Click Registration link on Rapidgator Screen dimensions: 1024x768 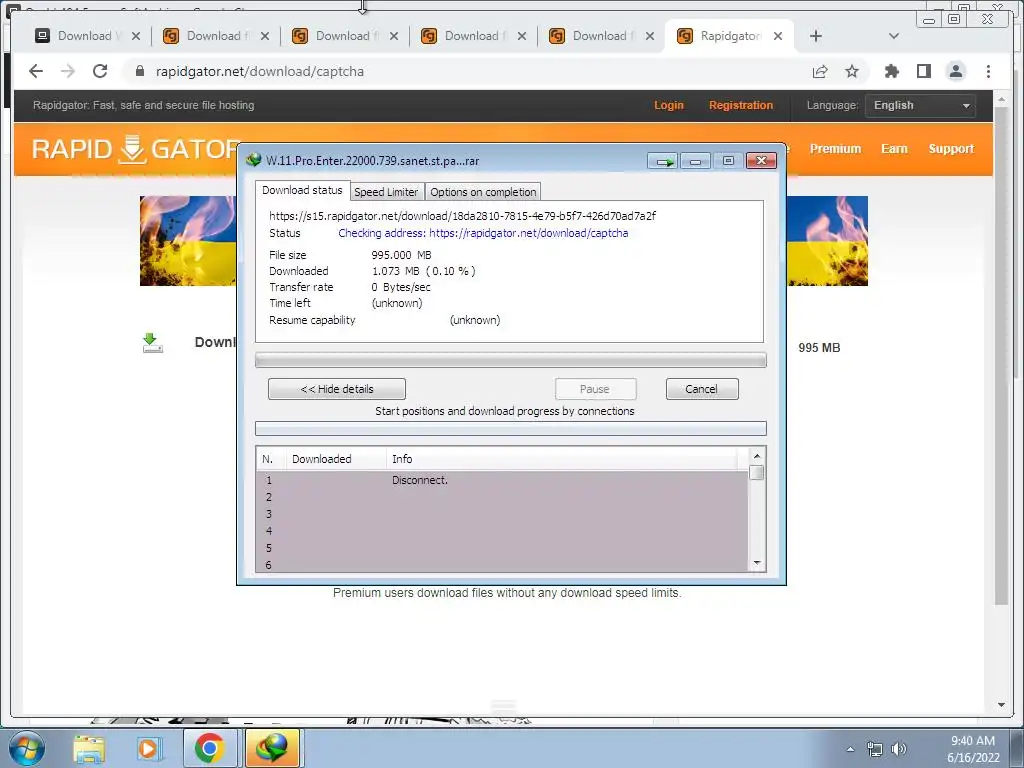[x=741, y=105]
